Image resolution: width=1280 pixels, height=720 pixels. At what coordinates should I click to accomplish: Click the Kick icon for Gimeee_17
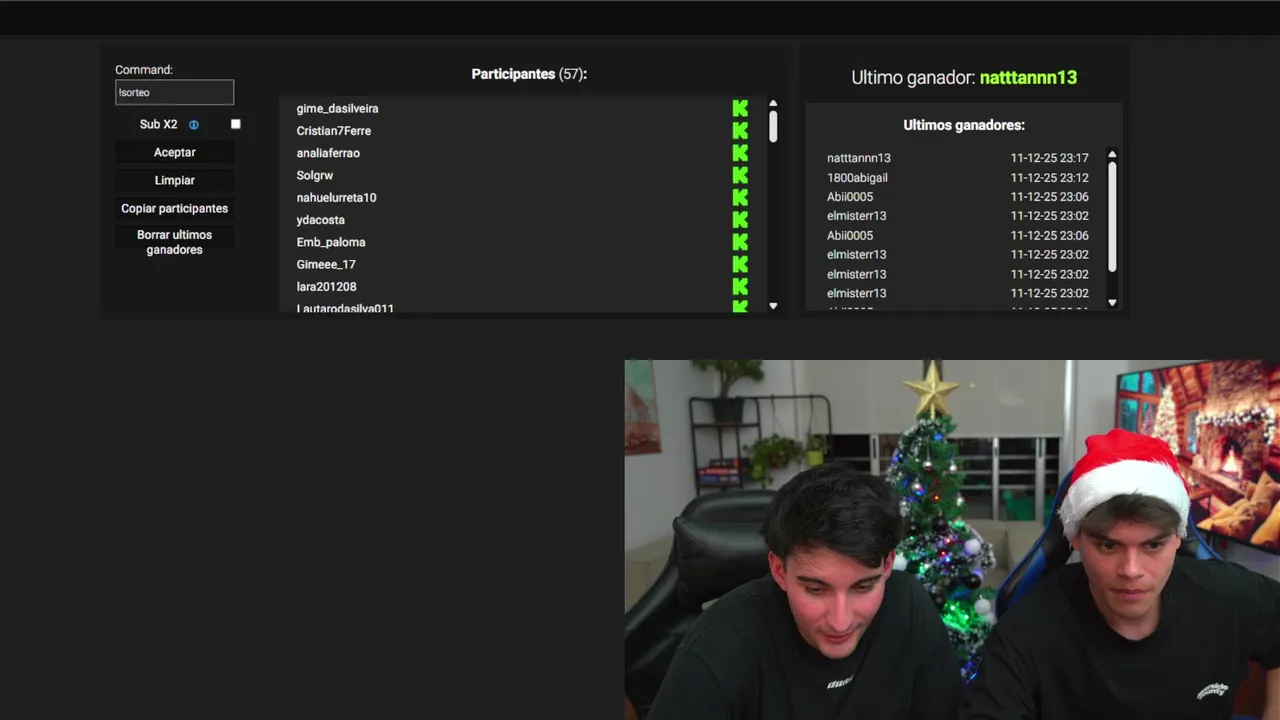click(740, 264)
